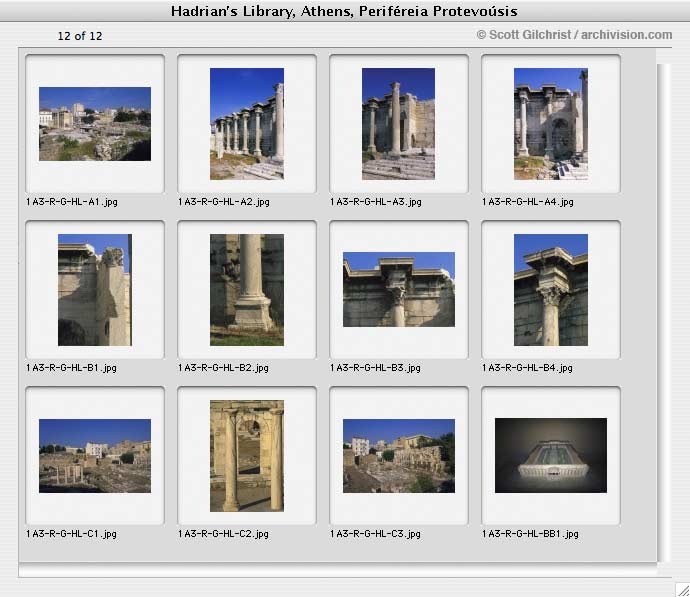The height and width of the screenshot is (597, 690).
Task: Open thumbnail 1A3-R-G-HL-A1 showing site overview
Action: point(95,124)
